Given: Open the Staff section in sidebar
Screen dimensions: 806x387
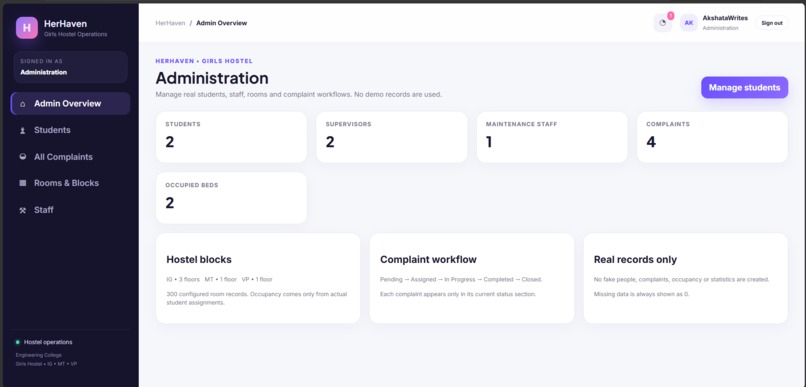Looking at the screenshot, I should pyautogui.click(x=70, y=210).
